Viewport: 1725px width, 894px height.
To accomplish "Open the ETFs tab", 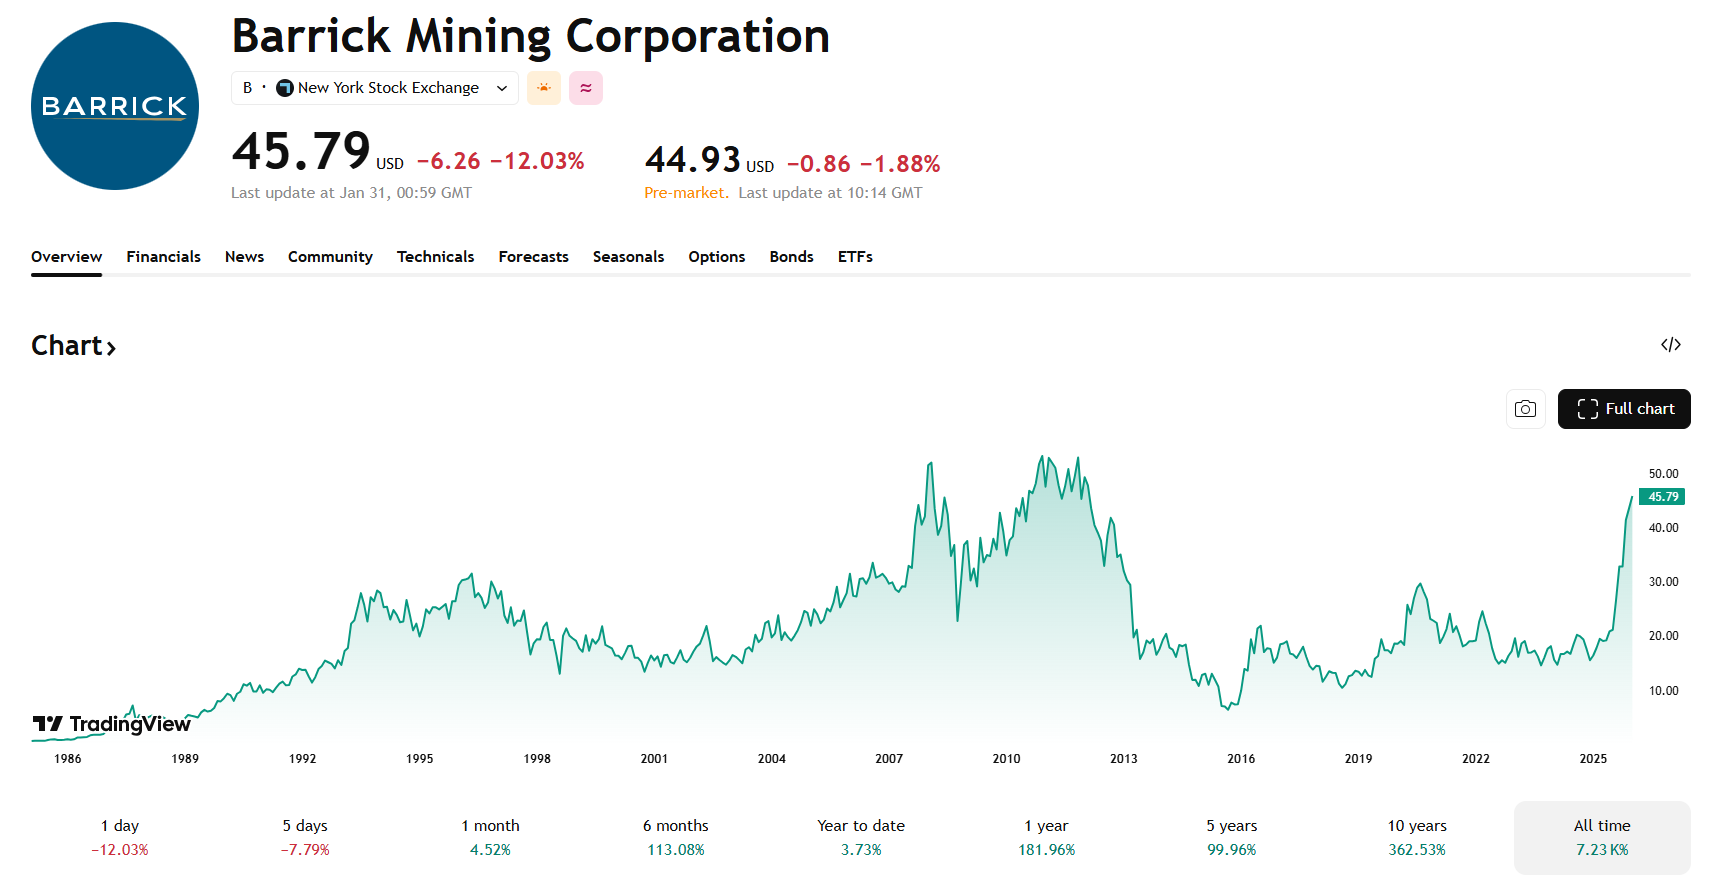I will (x=855, y=257).
